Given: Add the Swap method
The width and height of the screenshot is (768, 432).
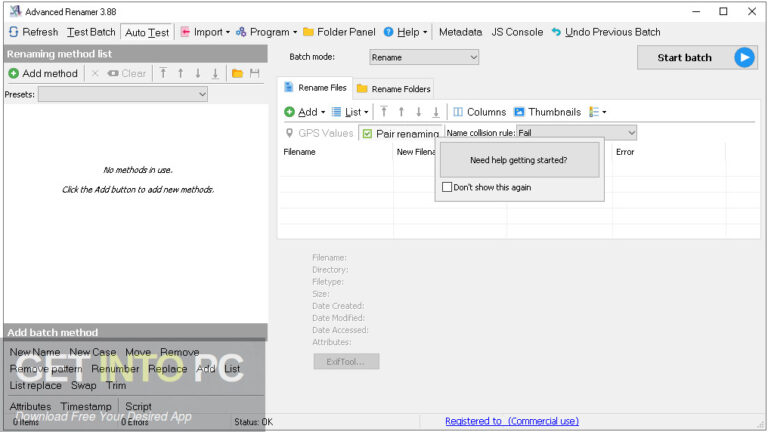Looking at the screenshot, I should tap(83, 385).
